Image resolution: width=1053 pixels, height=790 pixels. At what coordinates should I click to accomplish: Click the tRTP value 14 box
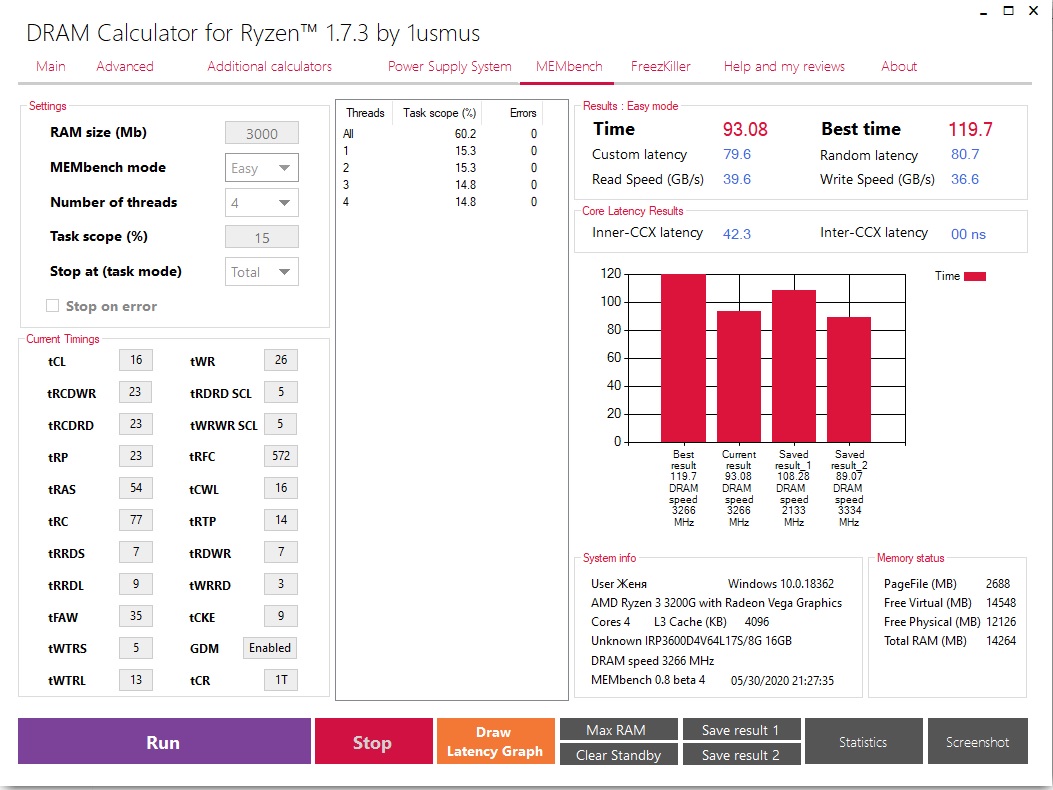281,520
